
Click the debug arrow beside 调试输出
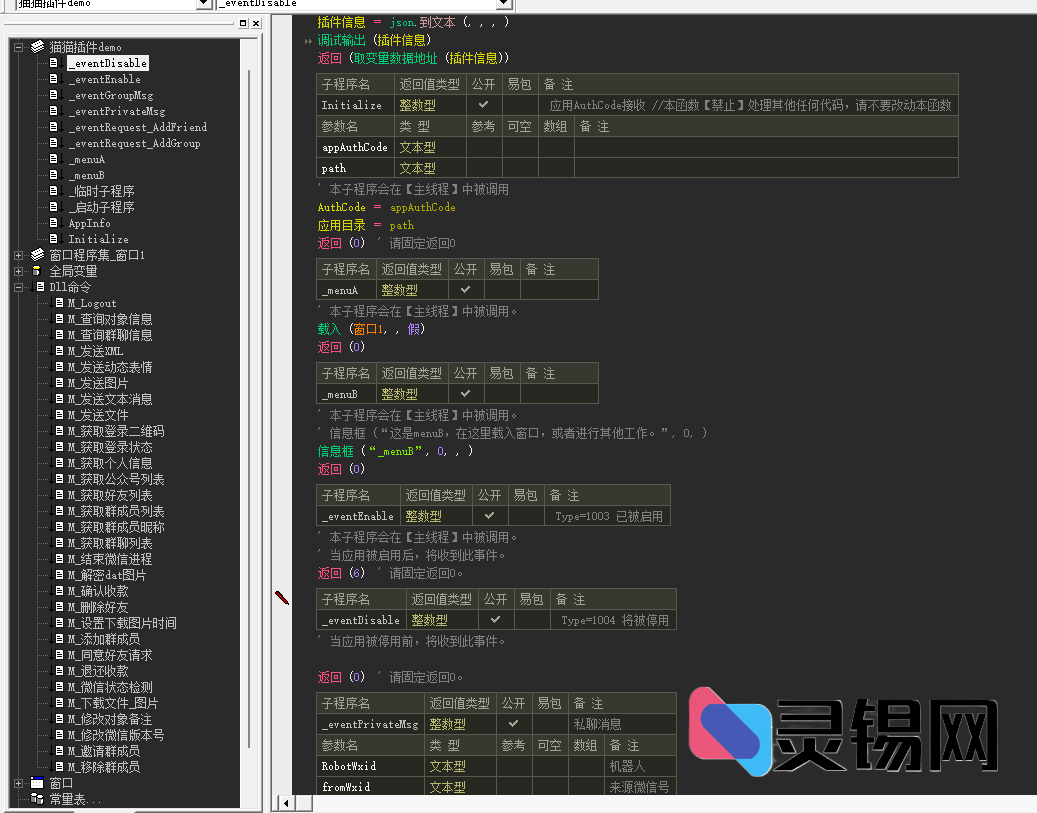coord(308,41)
